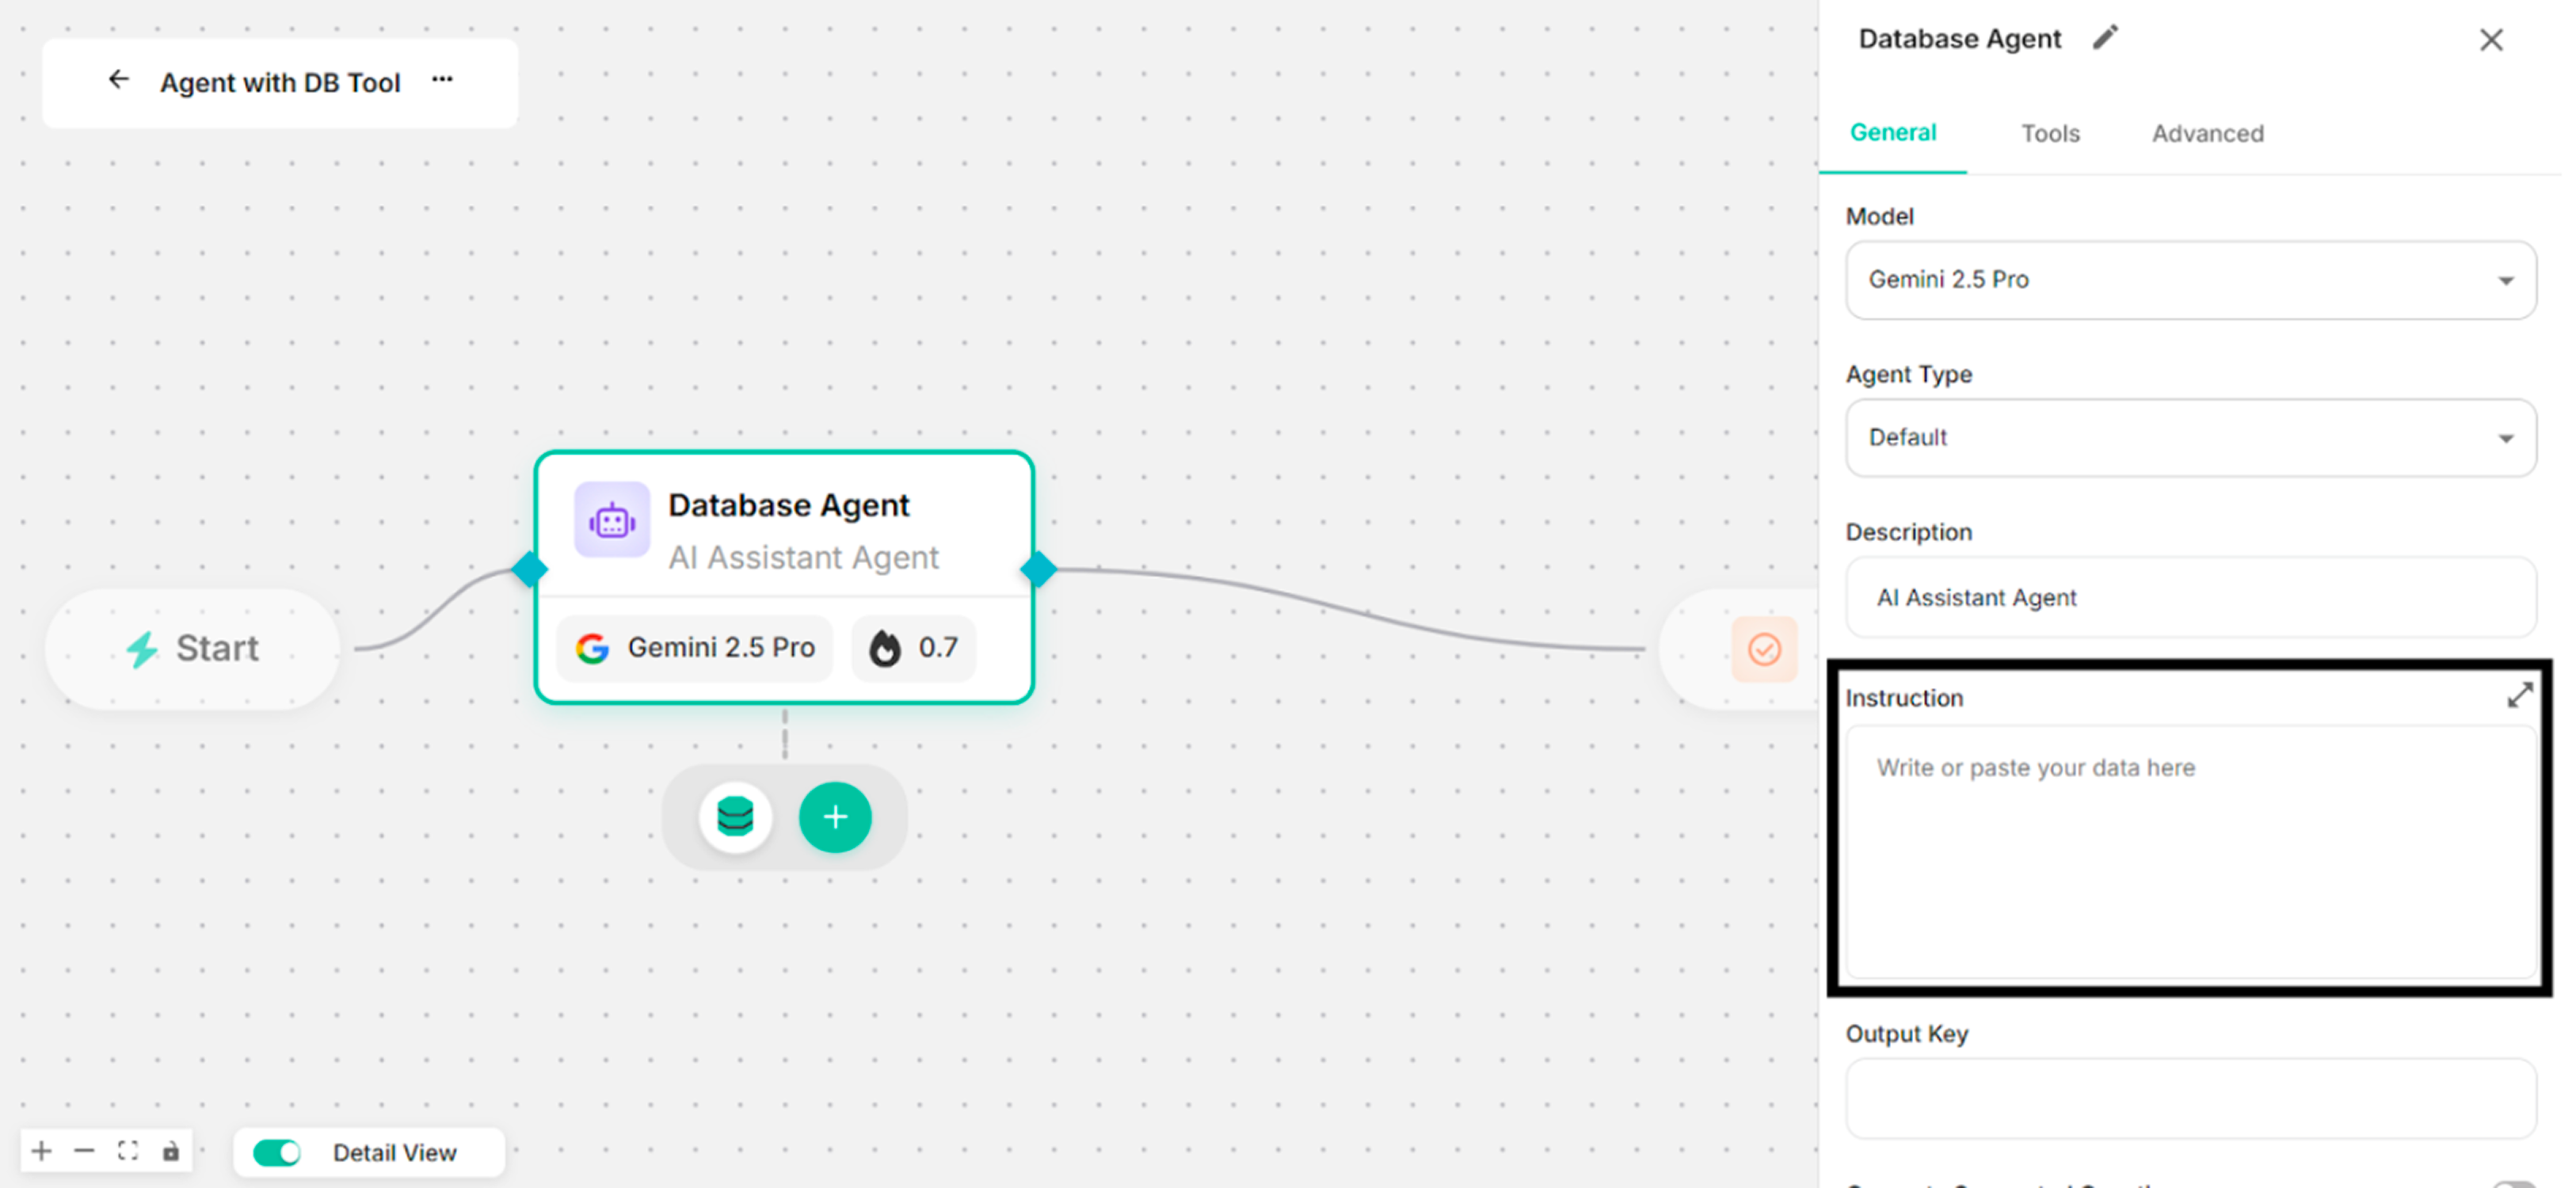Click the flame temperature 0.7 chip
2576x1188 pixels.
(913, 648)
